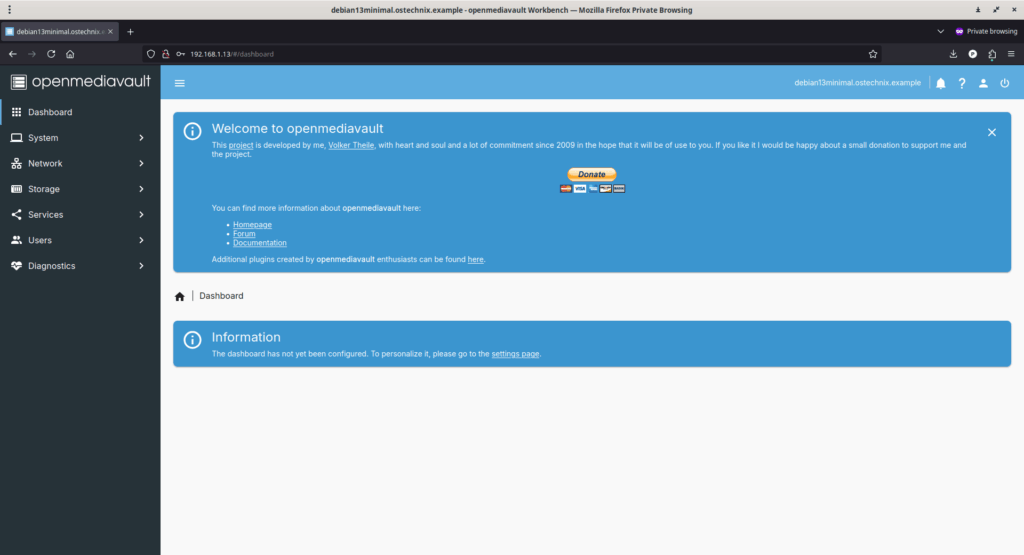Click the key saved-password icon in address bar

coord(180,54)
